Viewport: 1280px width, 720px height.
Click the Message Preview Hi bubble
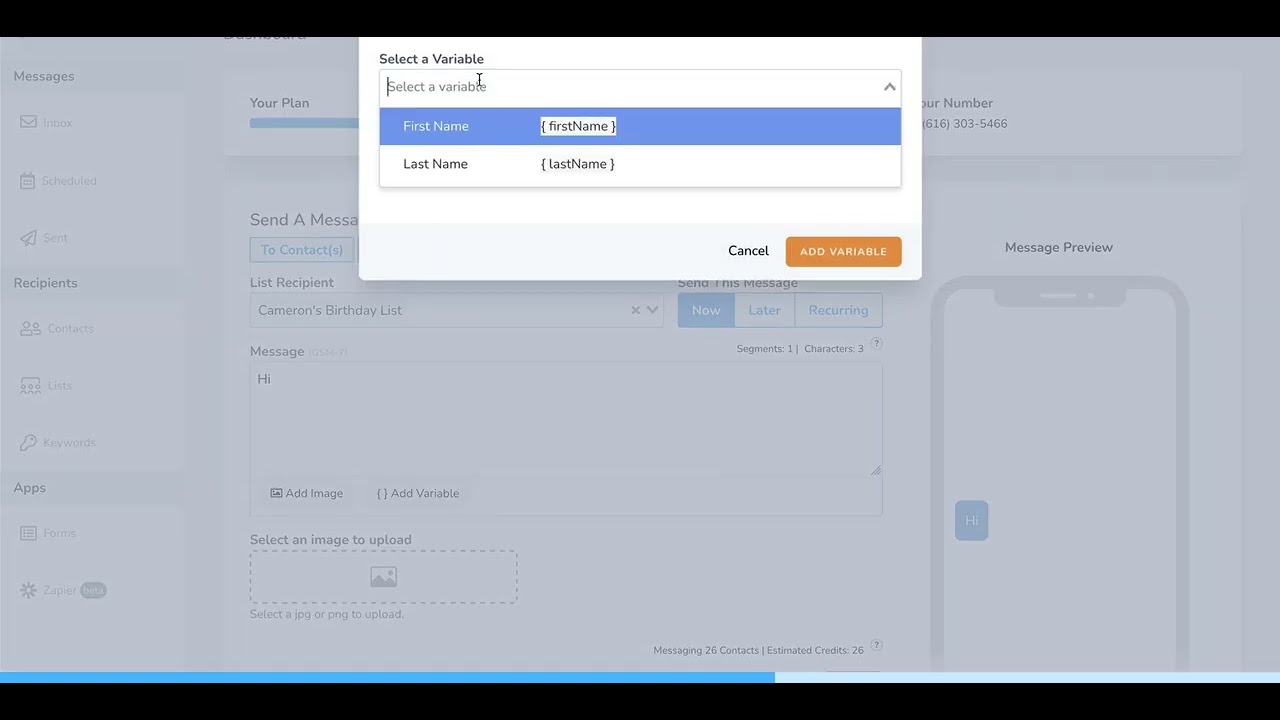[971, 520]
